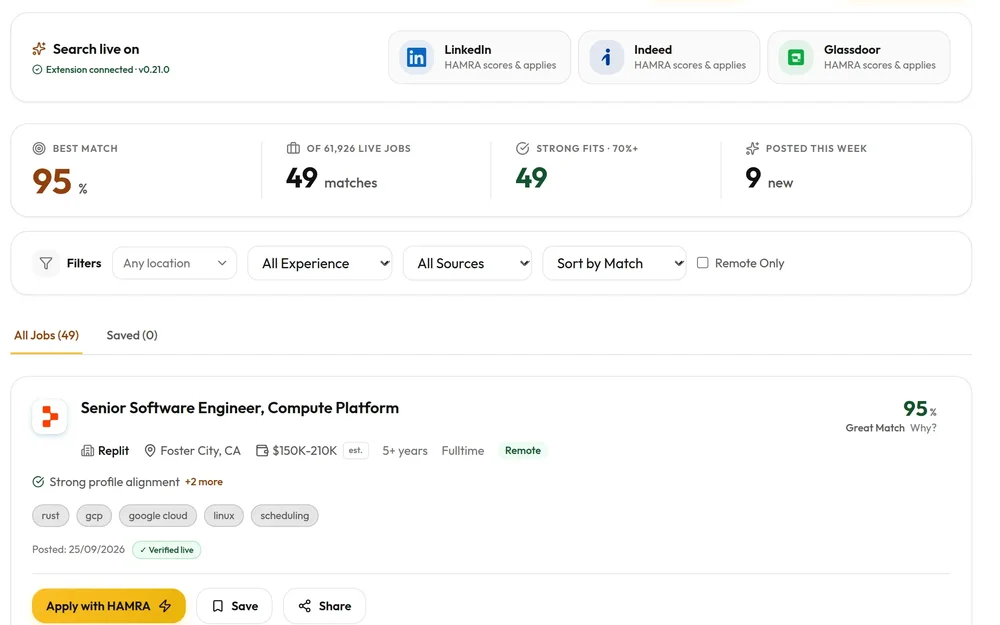This screenshot has width=1000, height=625.
Task: Click the gcp skill tag
Action: [94, 515]
